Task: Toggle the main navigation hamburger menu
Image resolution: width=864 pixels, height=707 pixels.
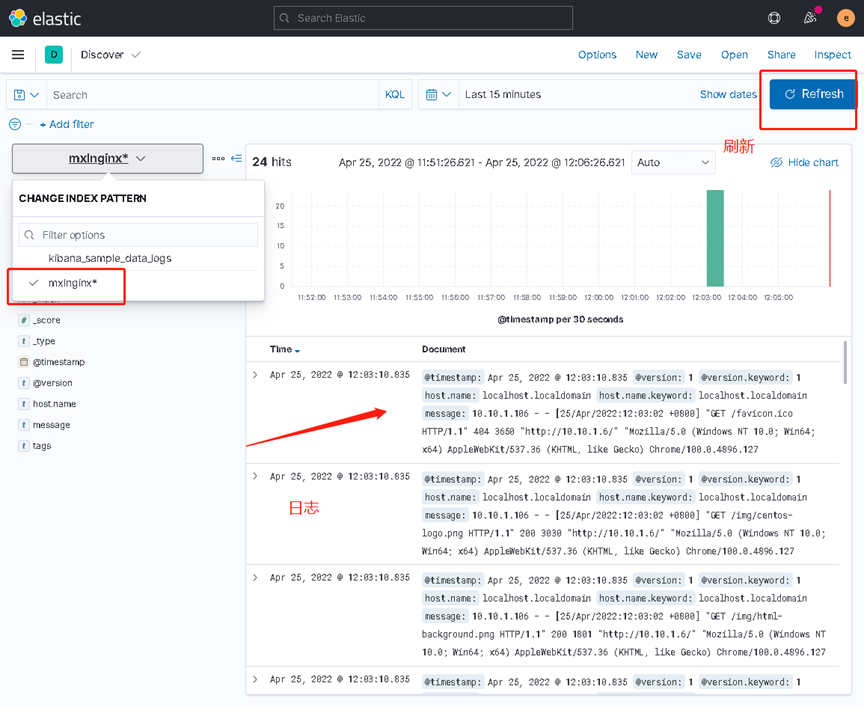Action: point(18,55)
